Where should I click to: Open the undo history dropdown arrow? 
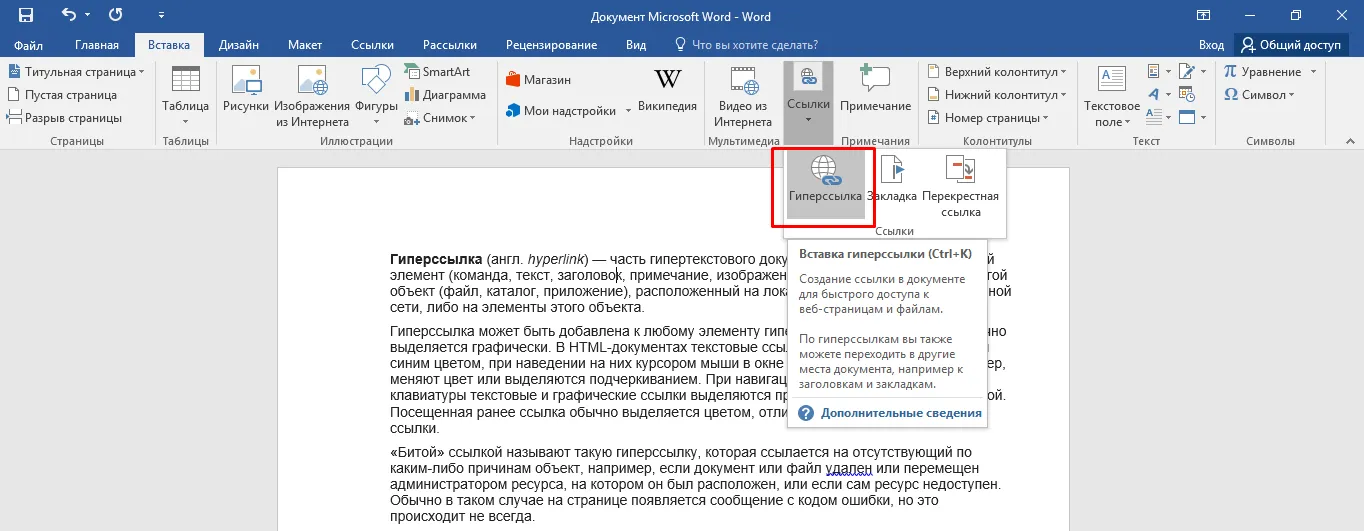87,16
